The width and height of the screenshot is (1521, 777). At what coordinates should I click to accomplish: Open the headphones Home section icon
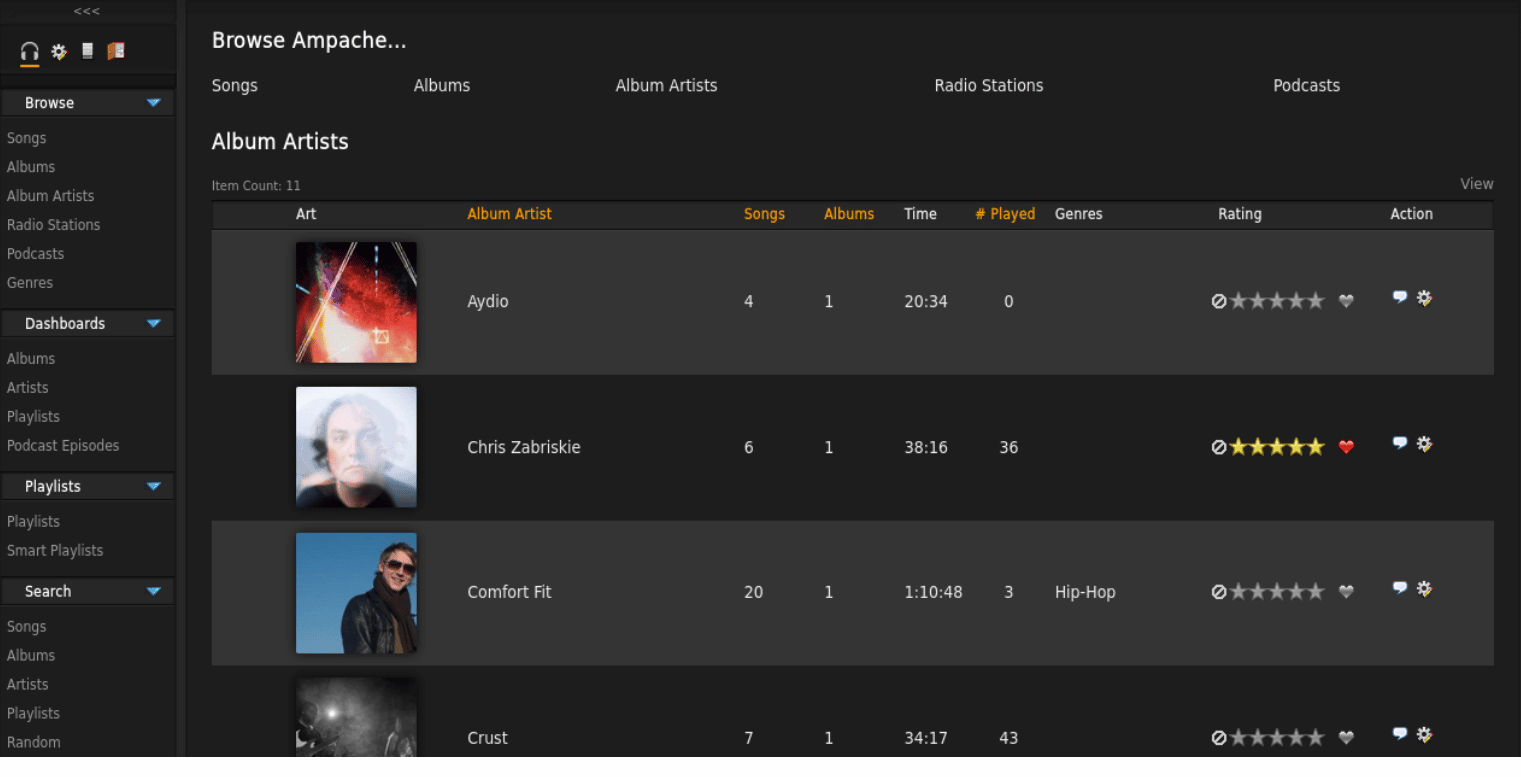30,51
